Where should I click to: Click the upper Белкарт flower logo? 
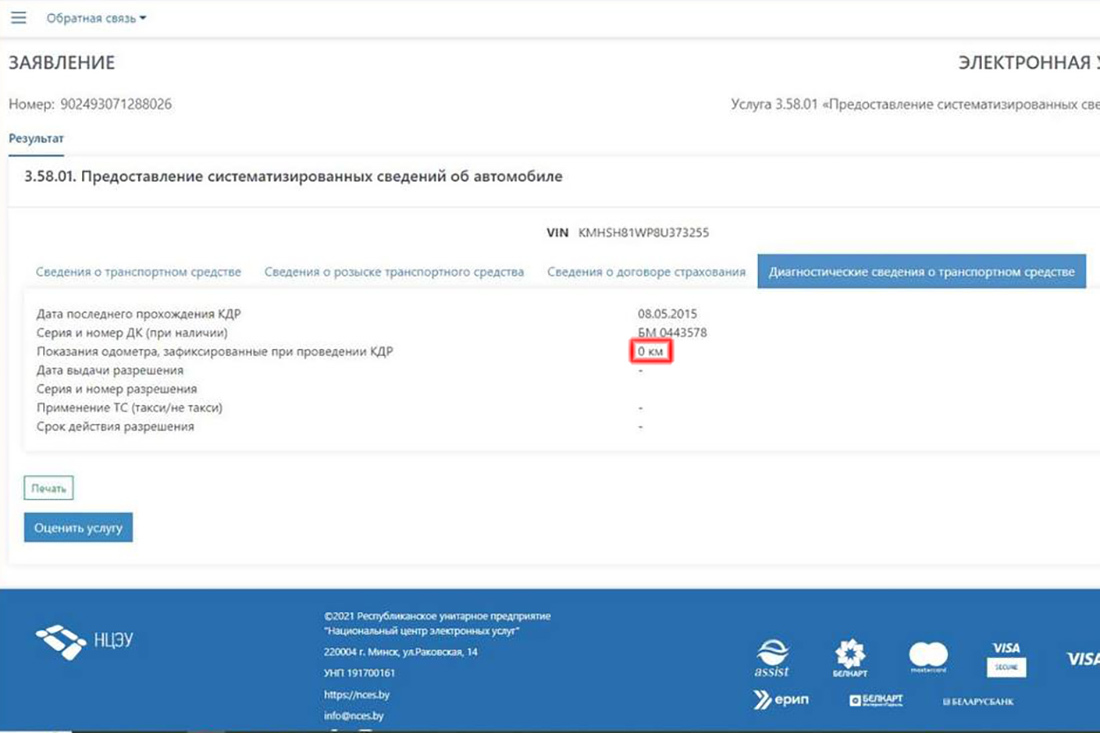pyautogui.click(x=850, y=658)
